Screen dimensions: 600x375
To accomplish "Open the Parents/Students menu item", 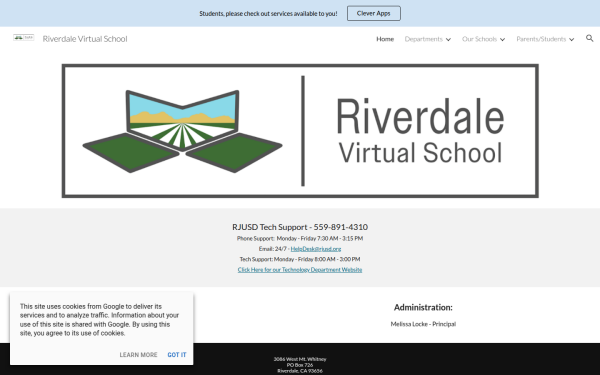I will 541,39.
